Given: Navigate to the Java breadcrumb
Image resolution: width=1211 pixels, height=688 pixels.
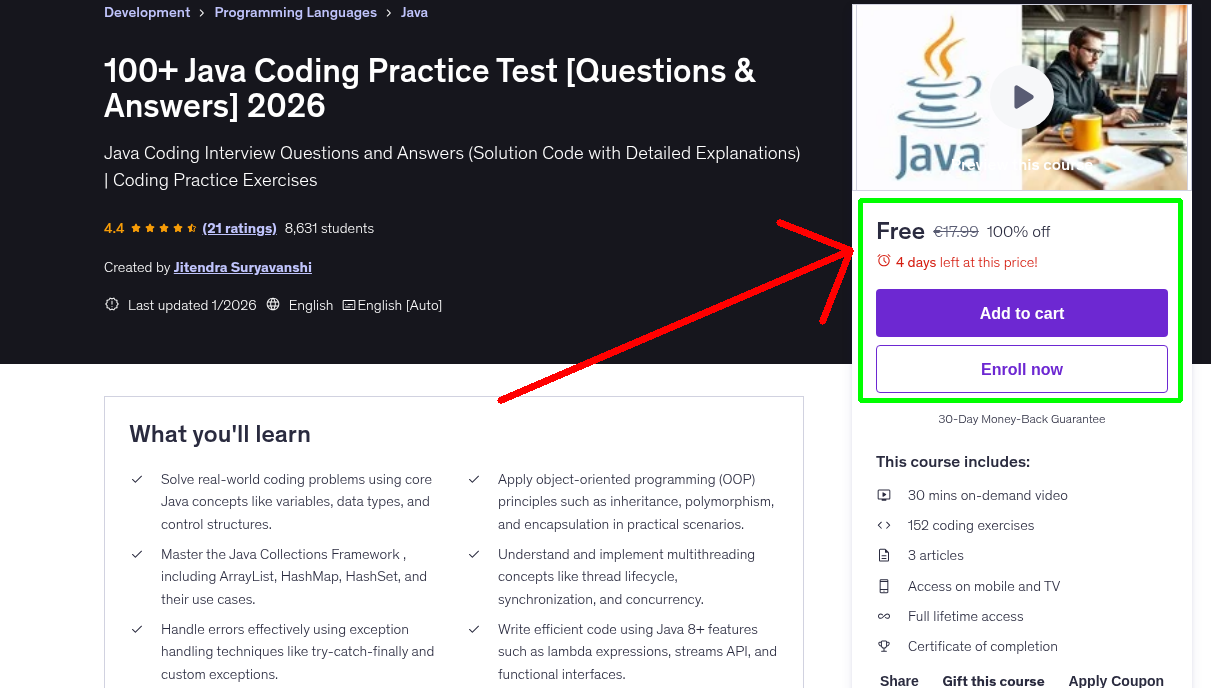Looking at the screenshot, I should click(x=414, y=12).
